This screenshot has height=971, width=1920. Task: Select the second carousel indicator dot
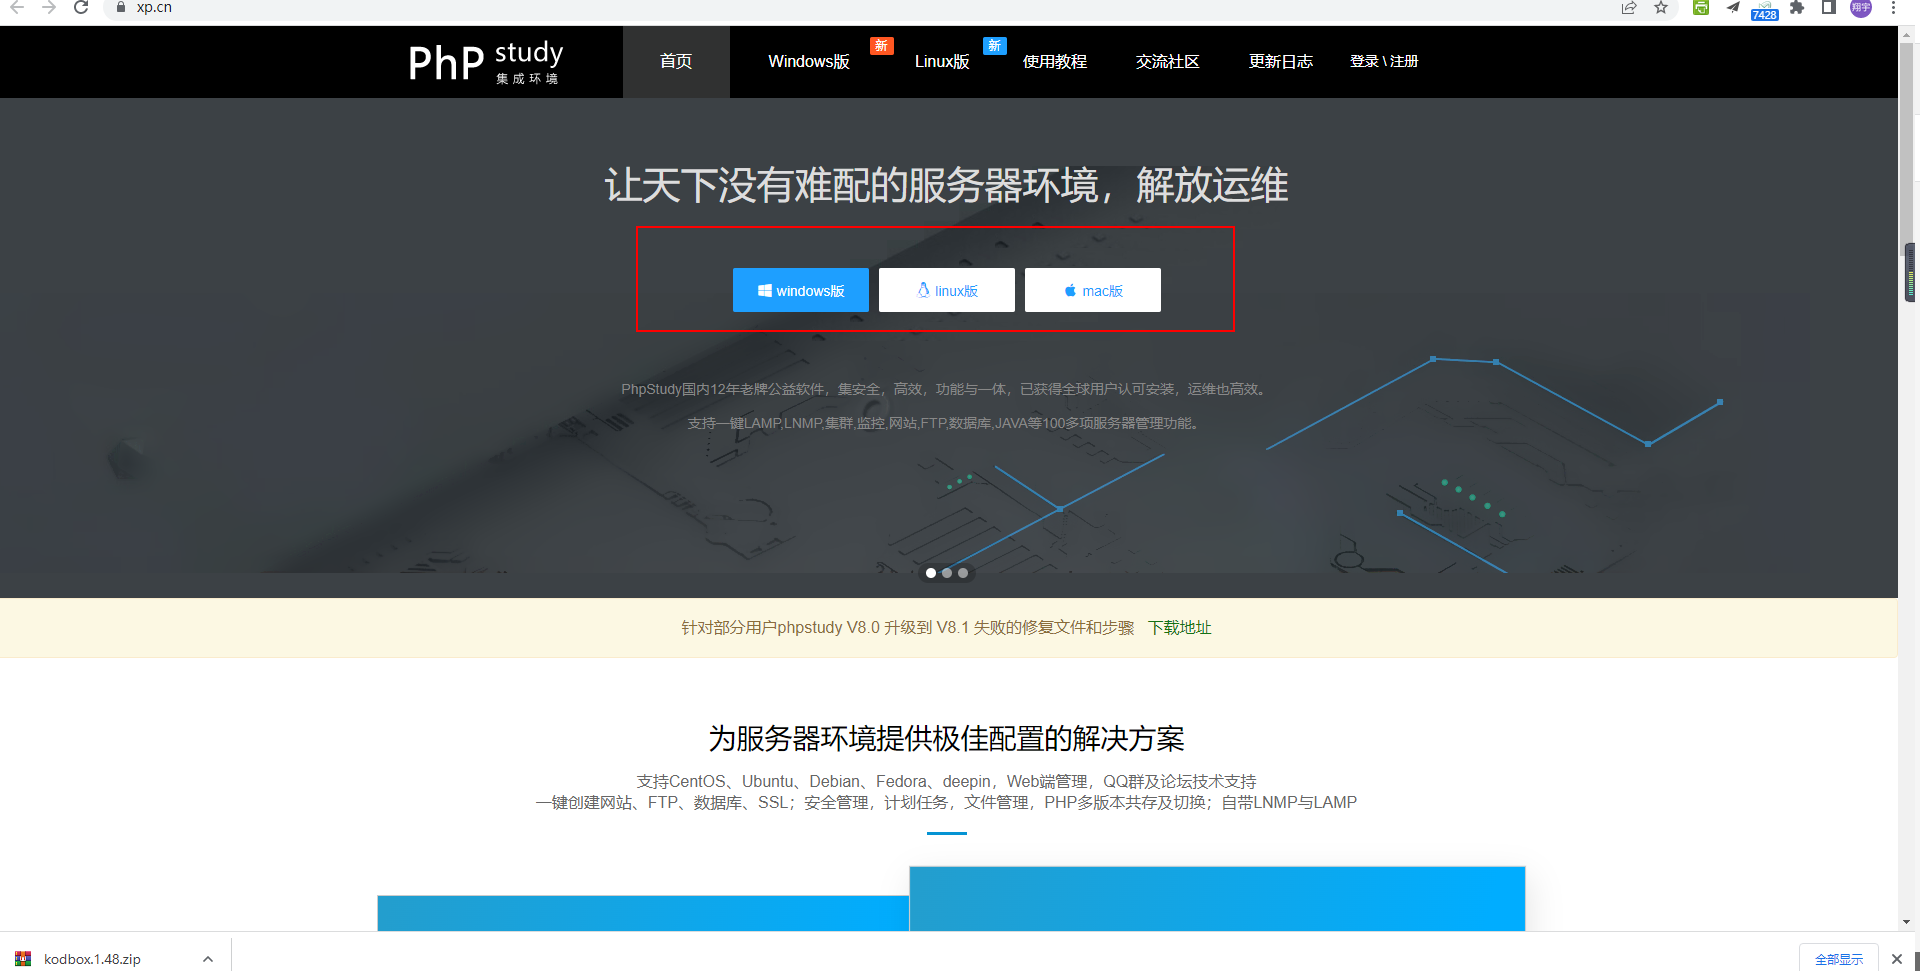pyautogui.click(x=947, y=573)
